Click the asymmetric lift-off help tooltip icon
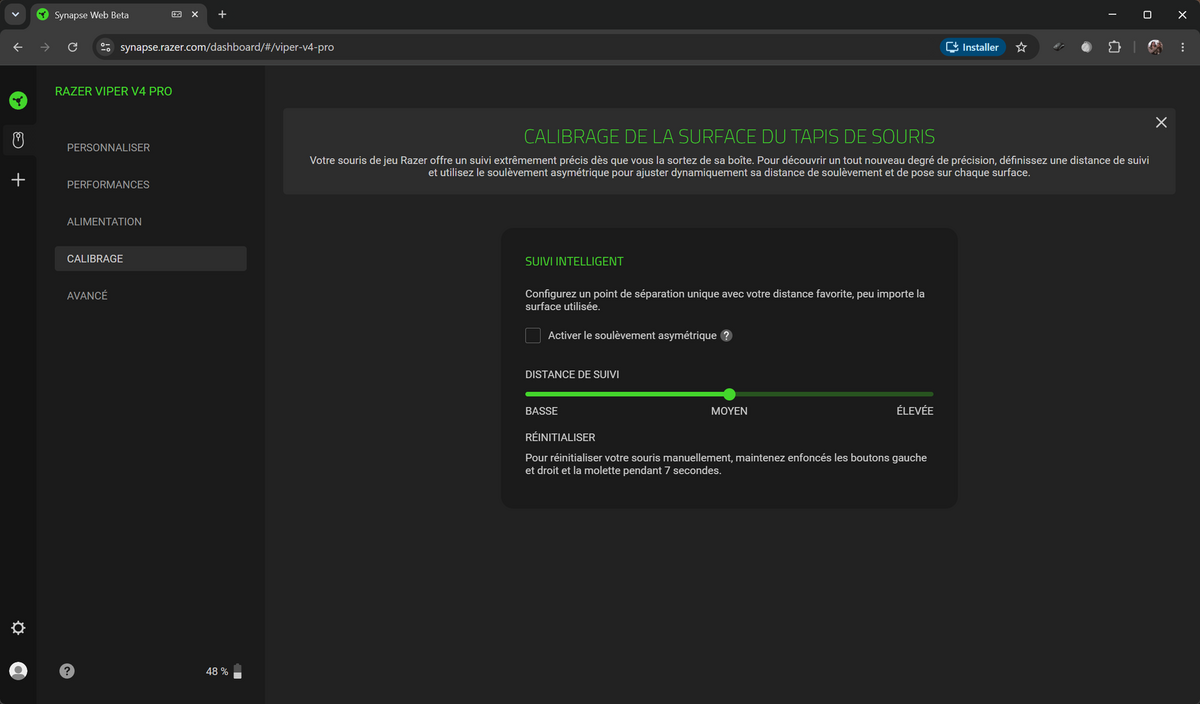Image resolution: width=1200 pixels, height=704 pixels. tap(727, 336)
